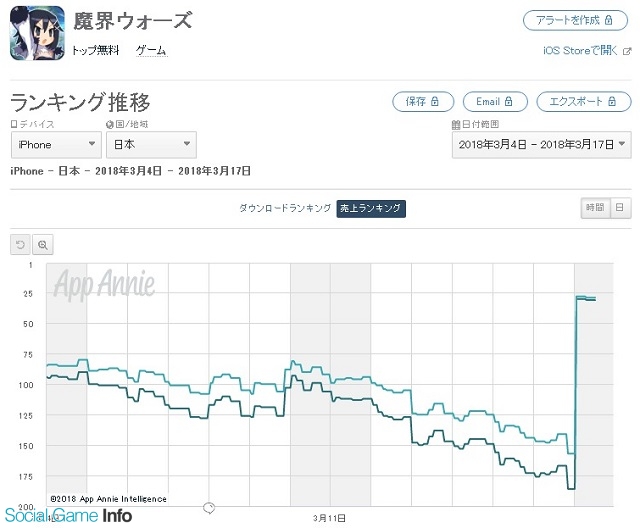Click the 魔界ウォーズ app icon thumbnail

[x=37, y=33]
